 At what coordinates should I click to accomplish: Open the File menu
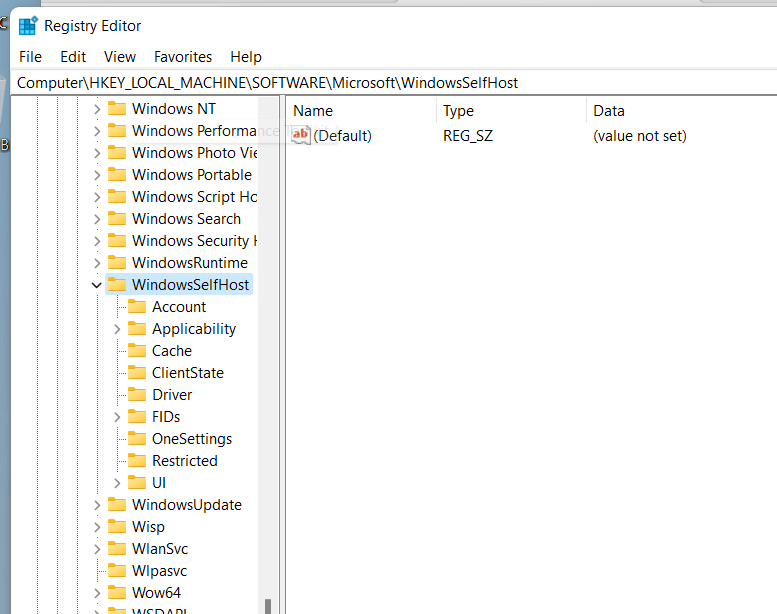point(30,57)
